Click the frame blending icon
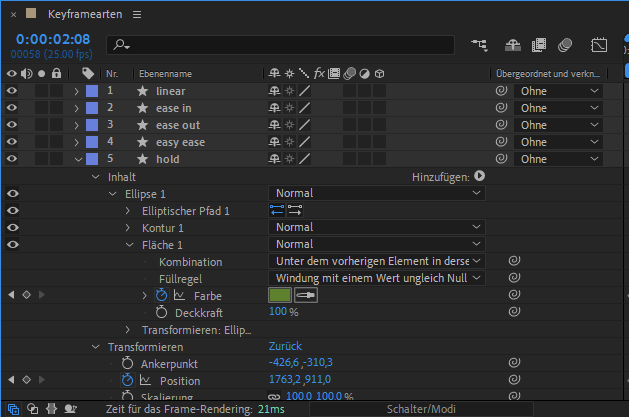 click(x=539, y=45)
